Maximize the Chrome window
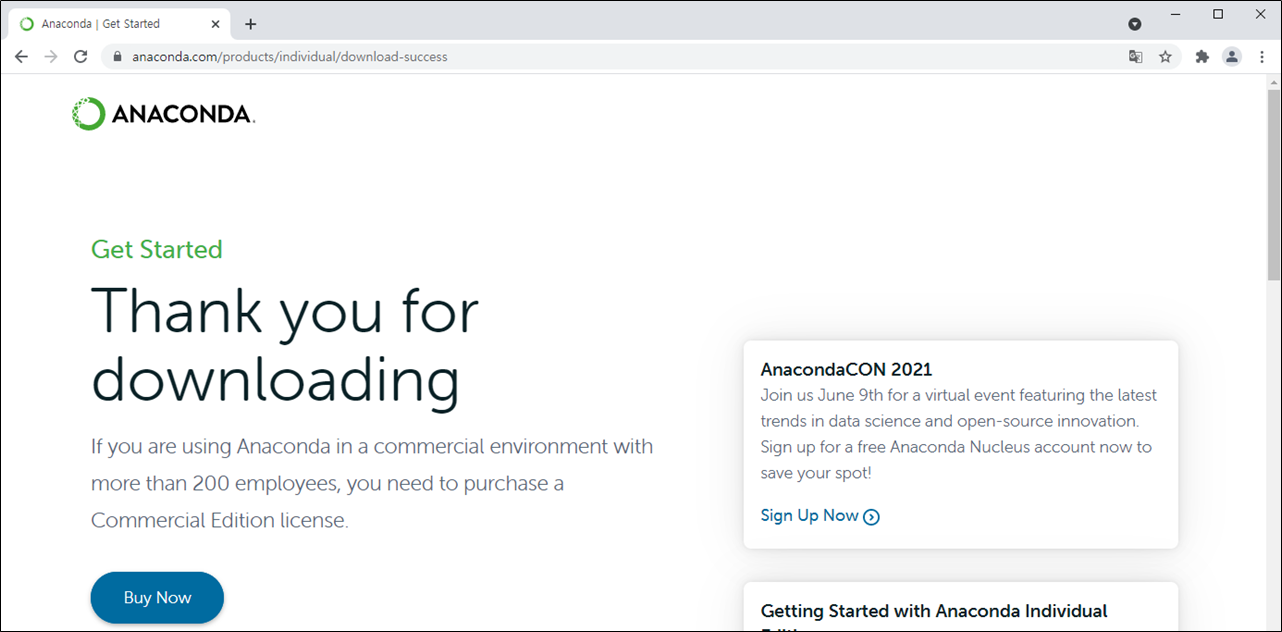This screenshot has height=632, width=1282. 1218,14
